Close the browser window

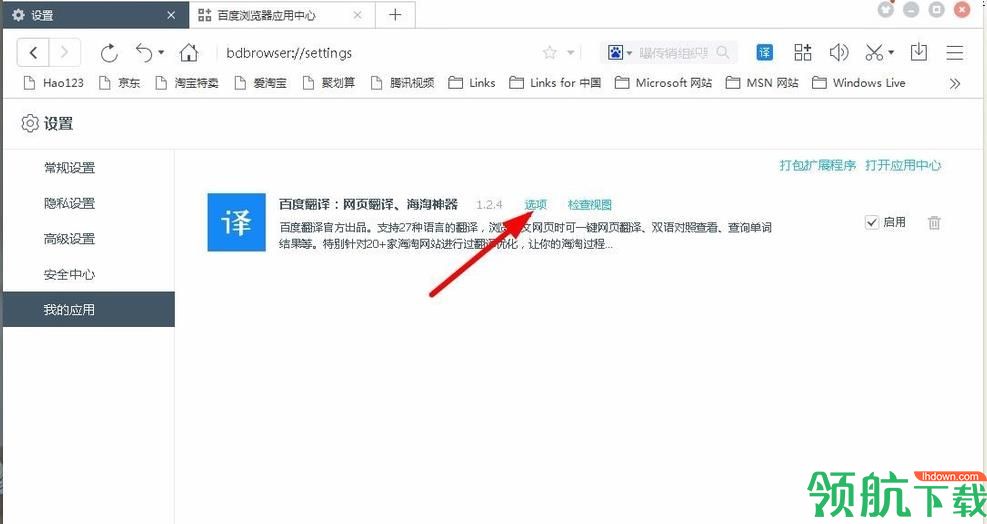click(x=962, y=9)
